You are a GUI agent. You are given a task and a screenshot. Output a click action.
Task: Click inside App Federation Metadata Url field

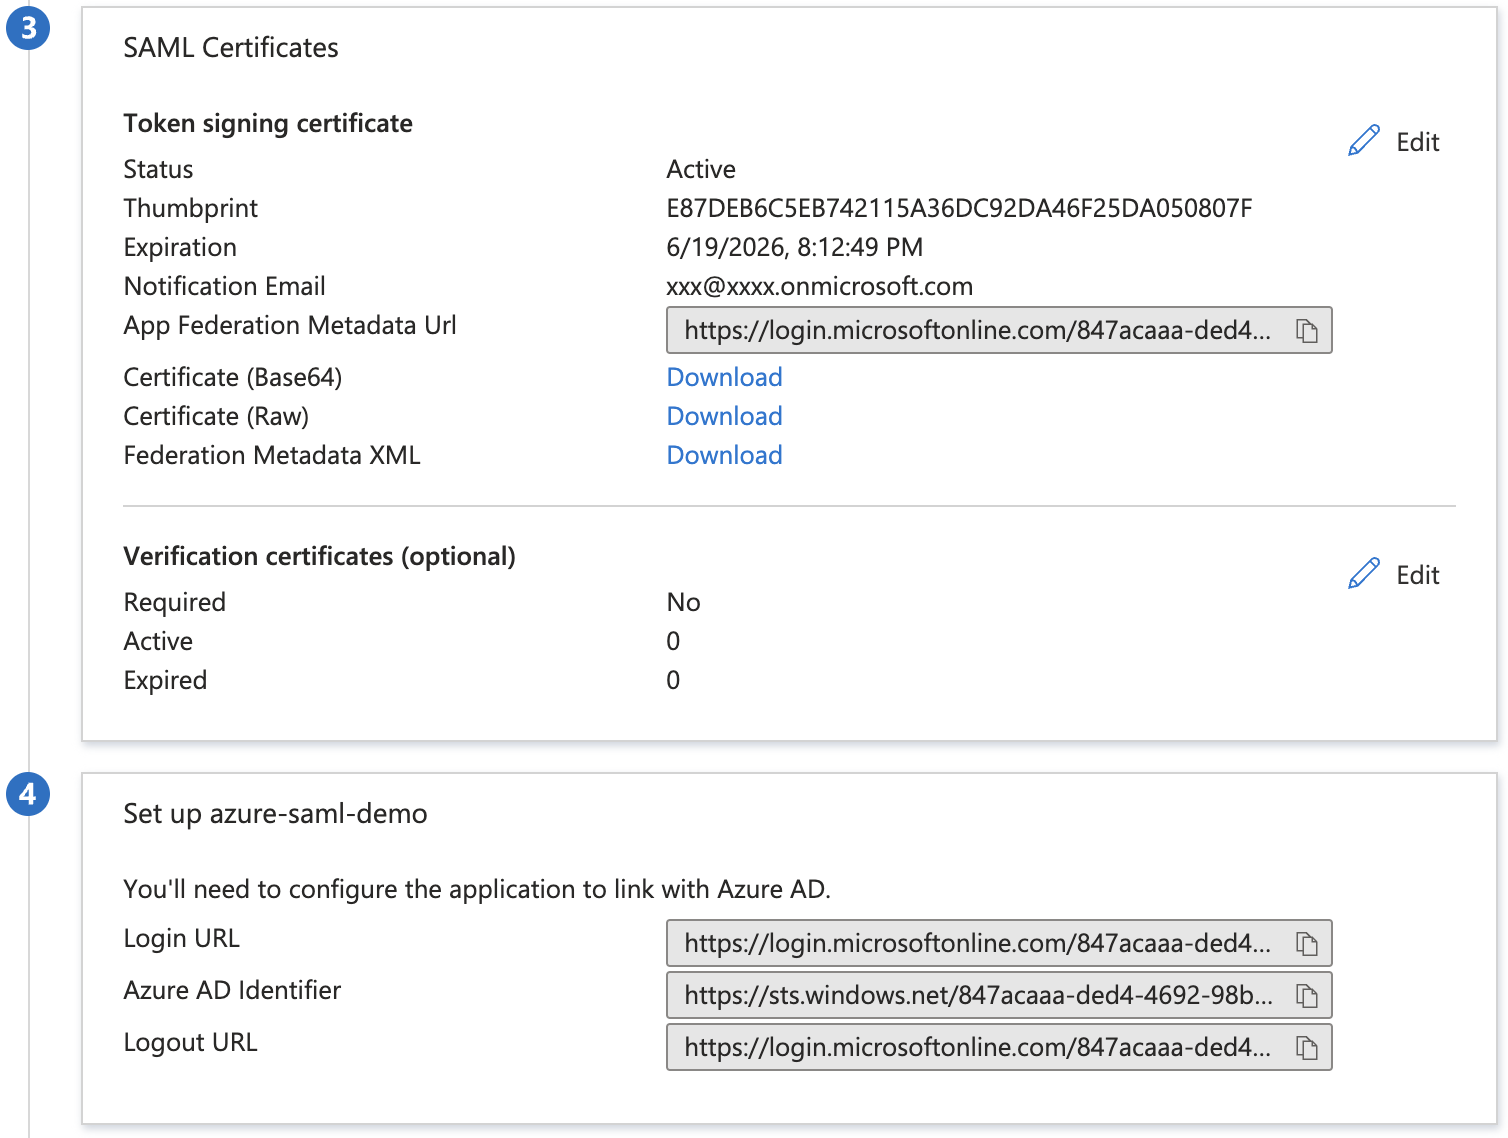[976, 331]
